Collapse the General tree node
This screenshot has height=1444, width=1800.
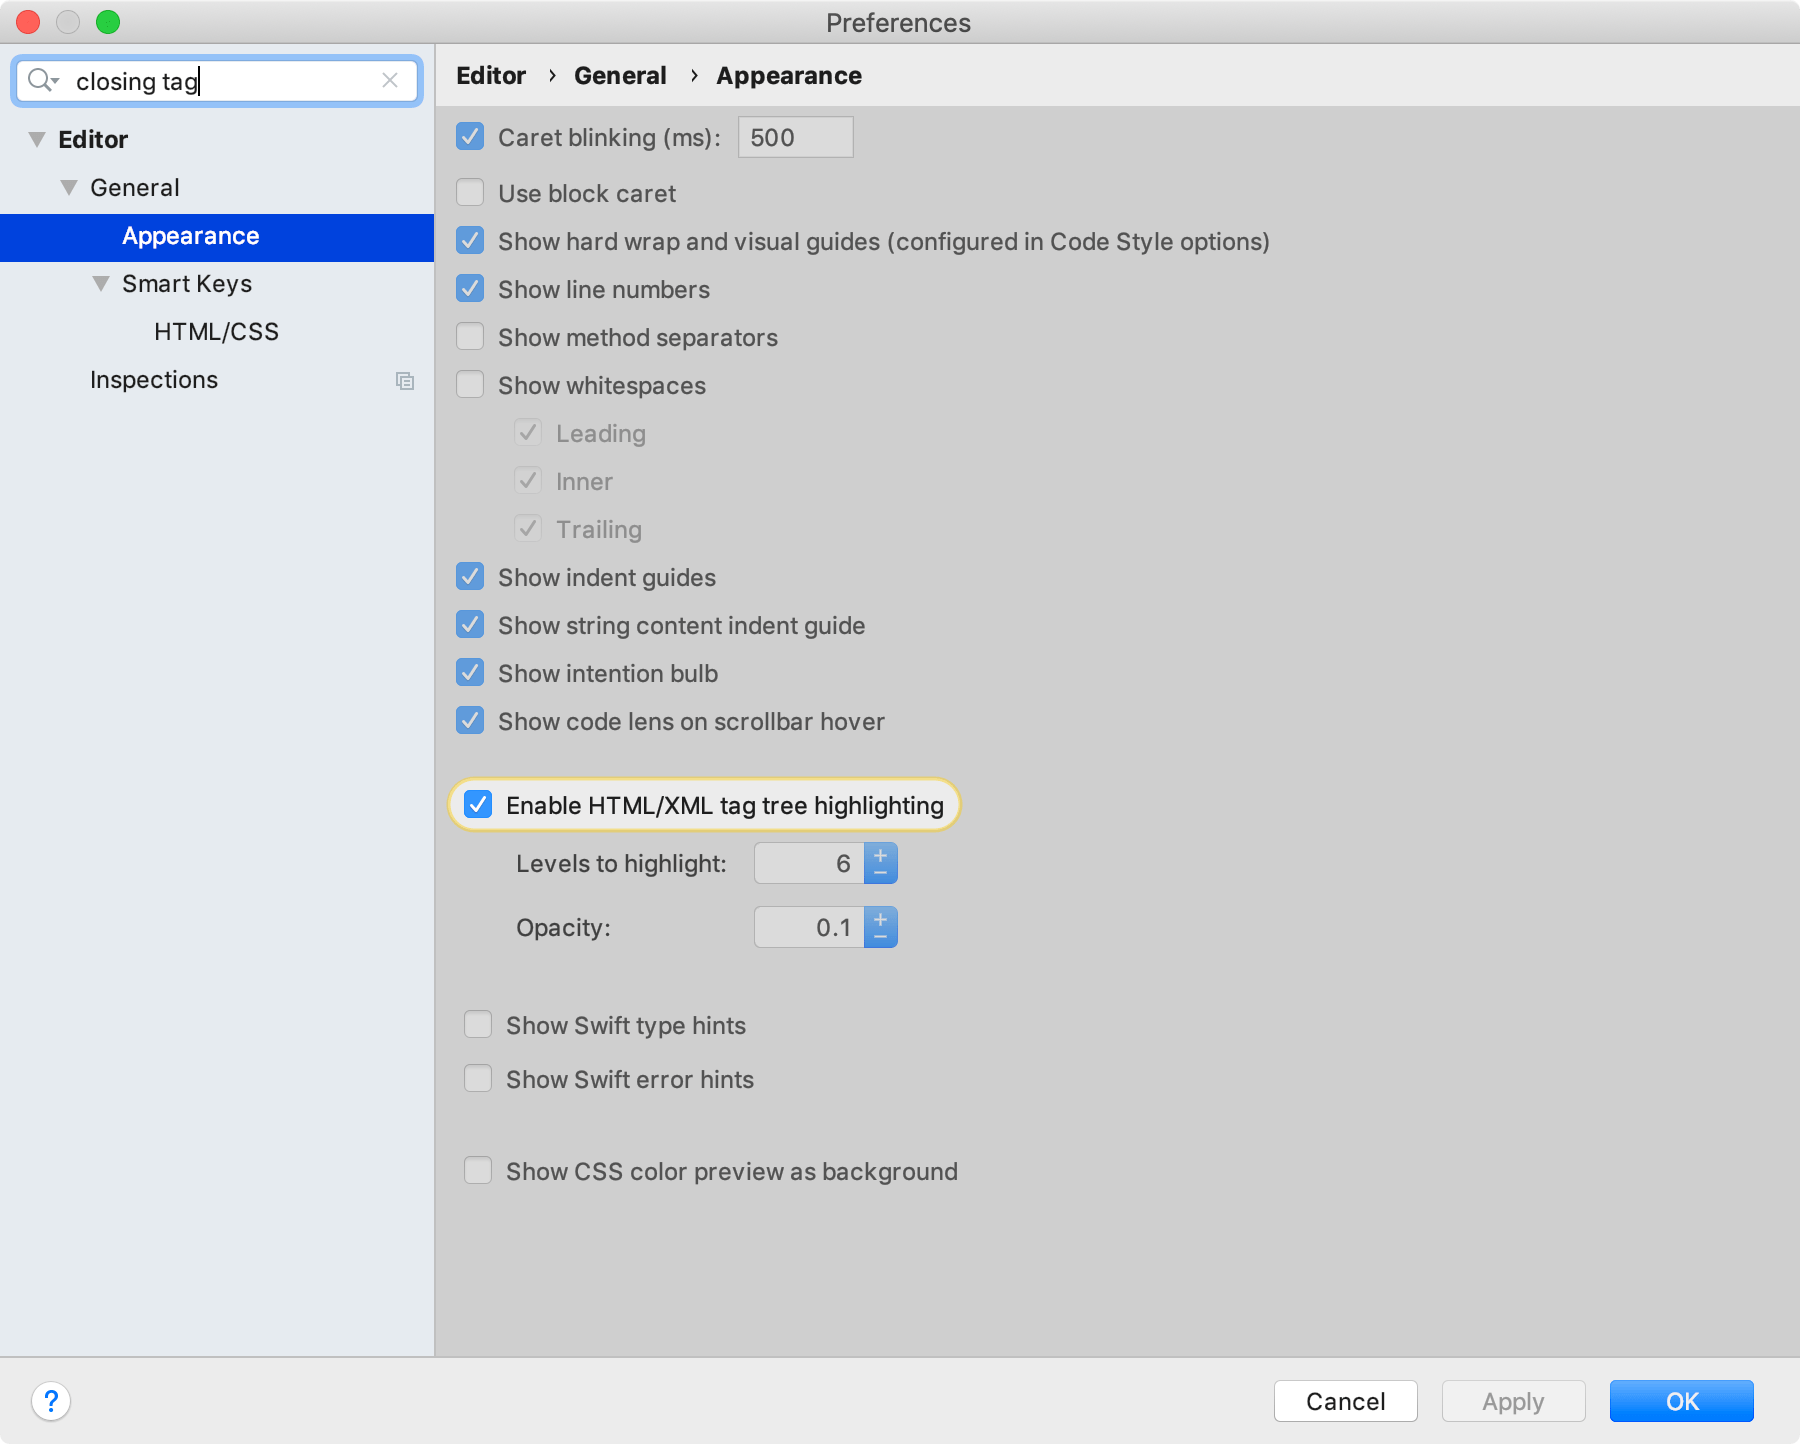click(x=69, y=188)
